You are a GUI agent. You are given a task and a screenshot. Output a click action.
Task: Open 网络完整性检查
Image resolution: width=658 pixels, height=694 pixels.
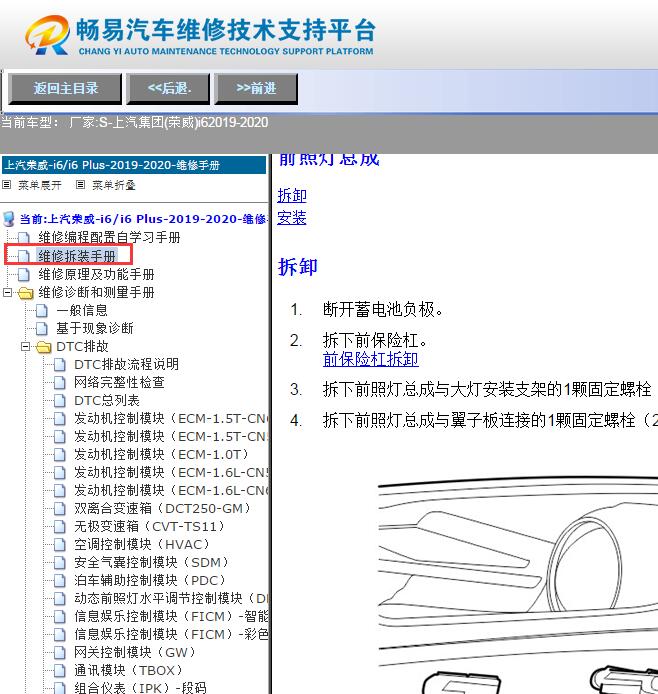click(x=119, y=382)
